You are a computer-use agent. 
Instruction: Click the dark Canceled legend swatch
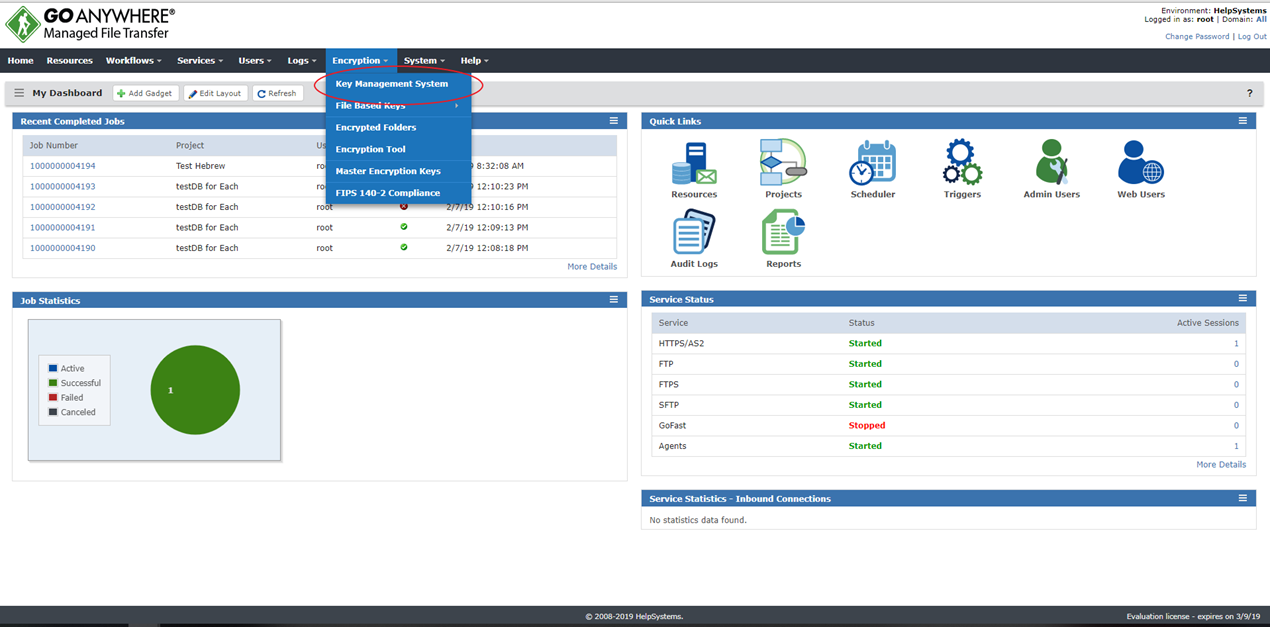[53, 412]
